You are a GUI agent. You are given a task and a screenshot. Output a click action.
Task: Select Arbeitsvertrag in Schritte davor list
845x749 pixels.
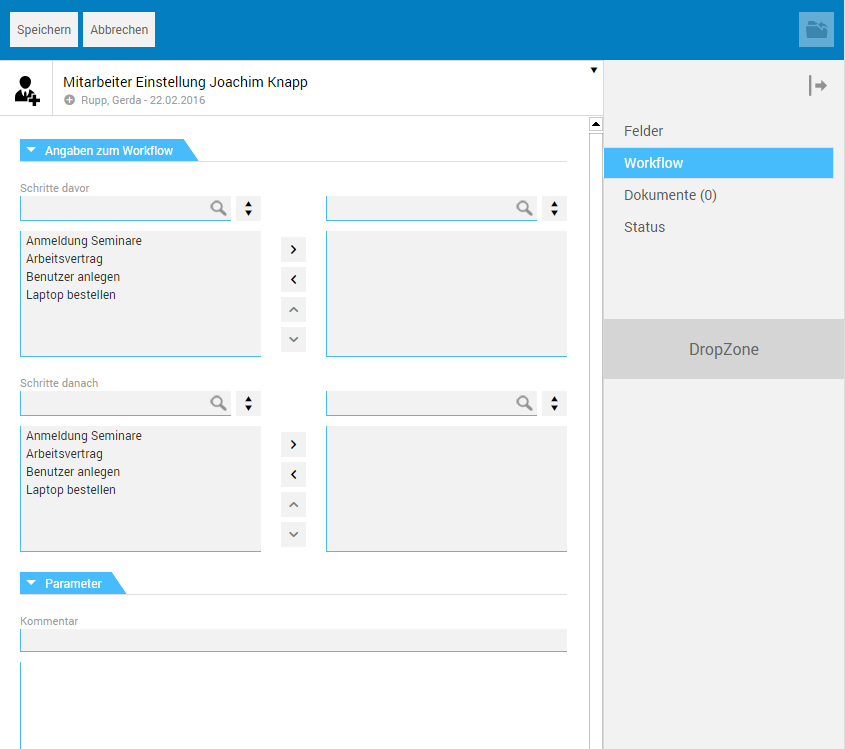(65, 259)
